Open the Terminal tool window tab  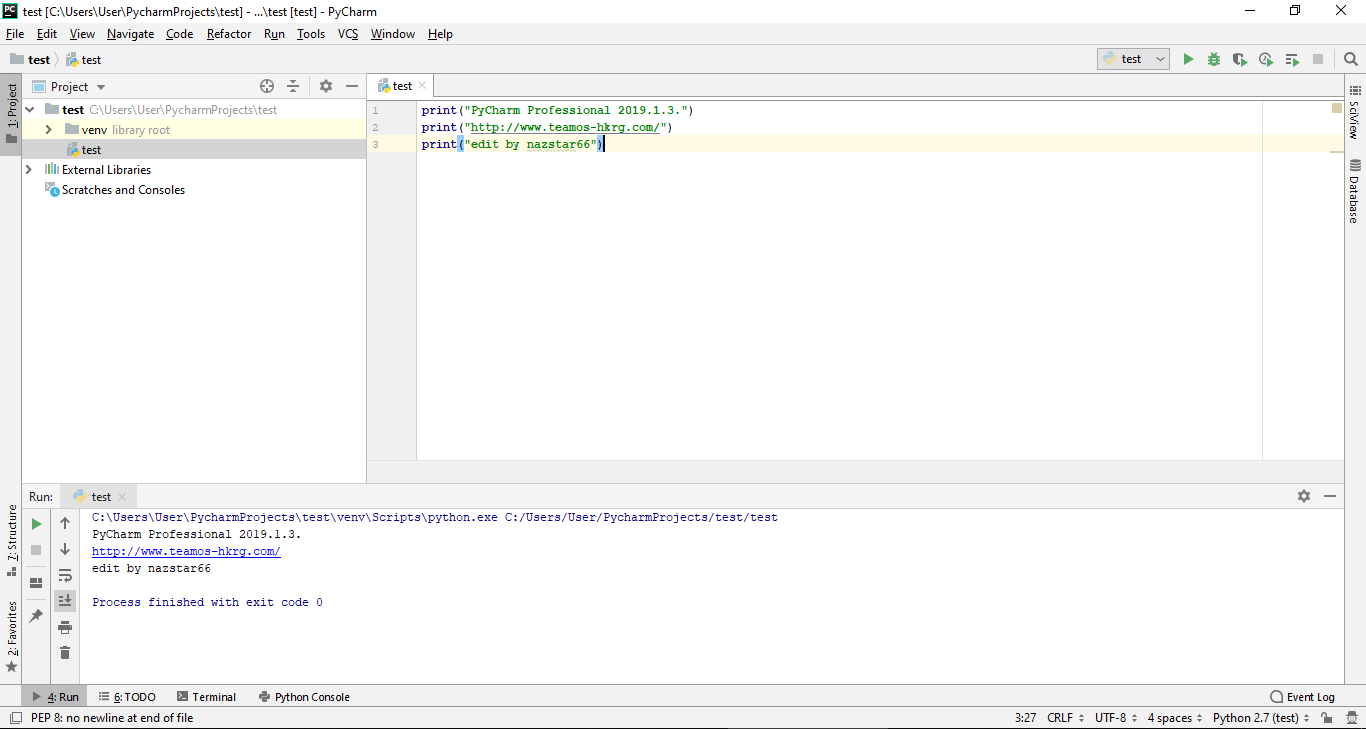tap(207, 697)
